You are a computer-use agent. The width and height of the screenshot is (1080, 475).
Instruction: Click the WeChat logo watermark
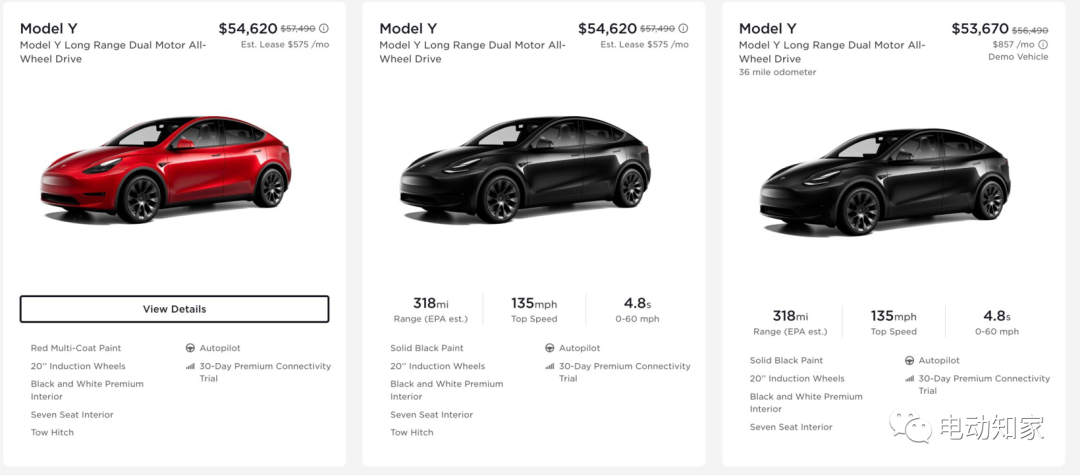coord(910,425)
